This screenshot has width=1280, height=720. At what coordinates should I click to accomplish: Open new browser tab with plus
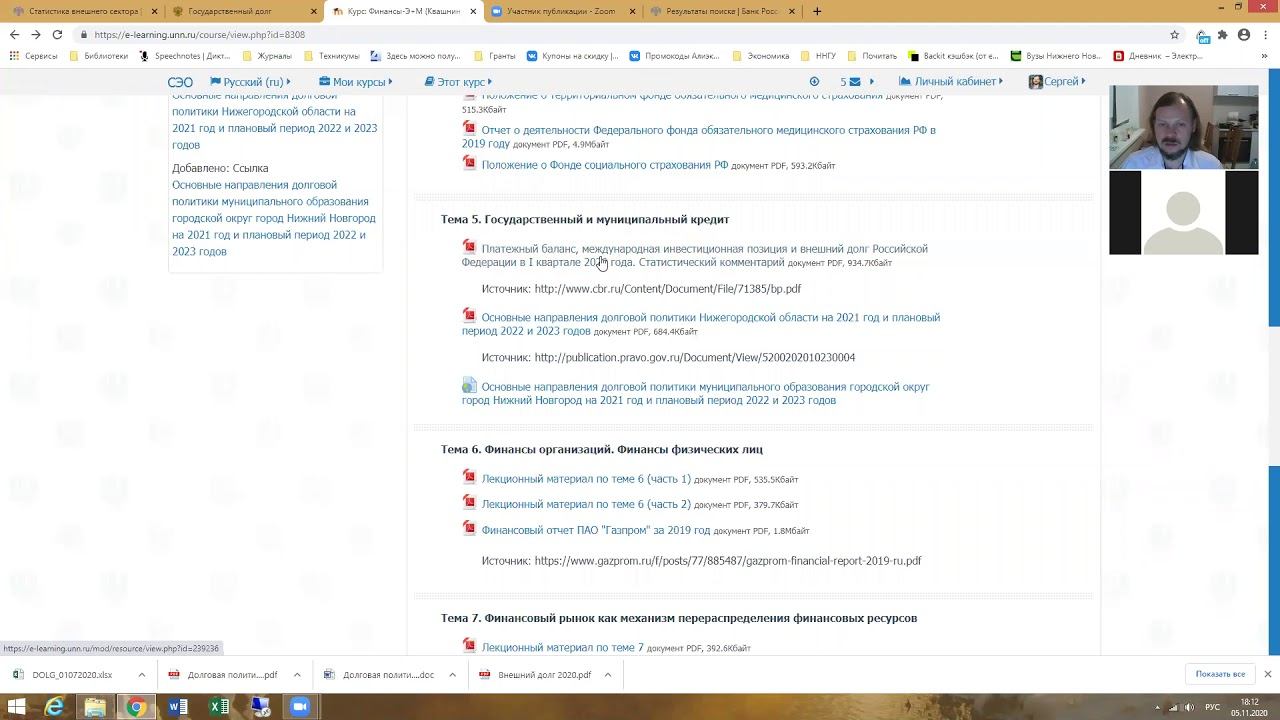[x=817, y=11]
